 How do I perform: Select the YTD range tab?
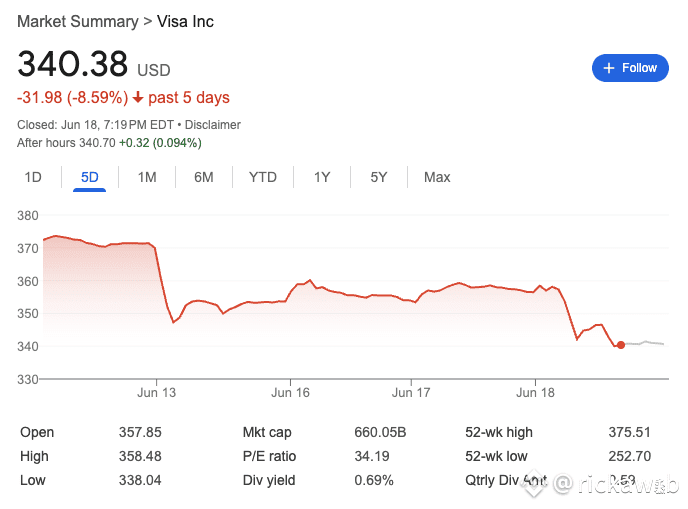[x=263, y=177]
